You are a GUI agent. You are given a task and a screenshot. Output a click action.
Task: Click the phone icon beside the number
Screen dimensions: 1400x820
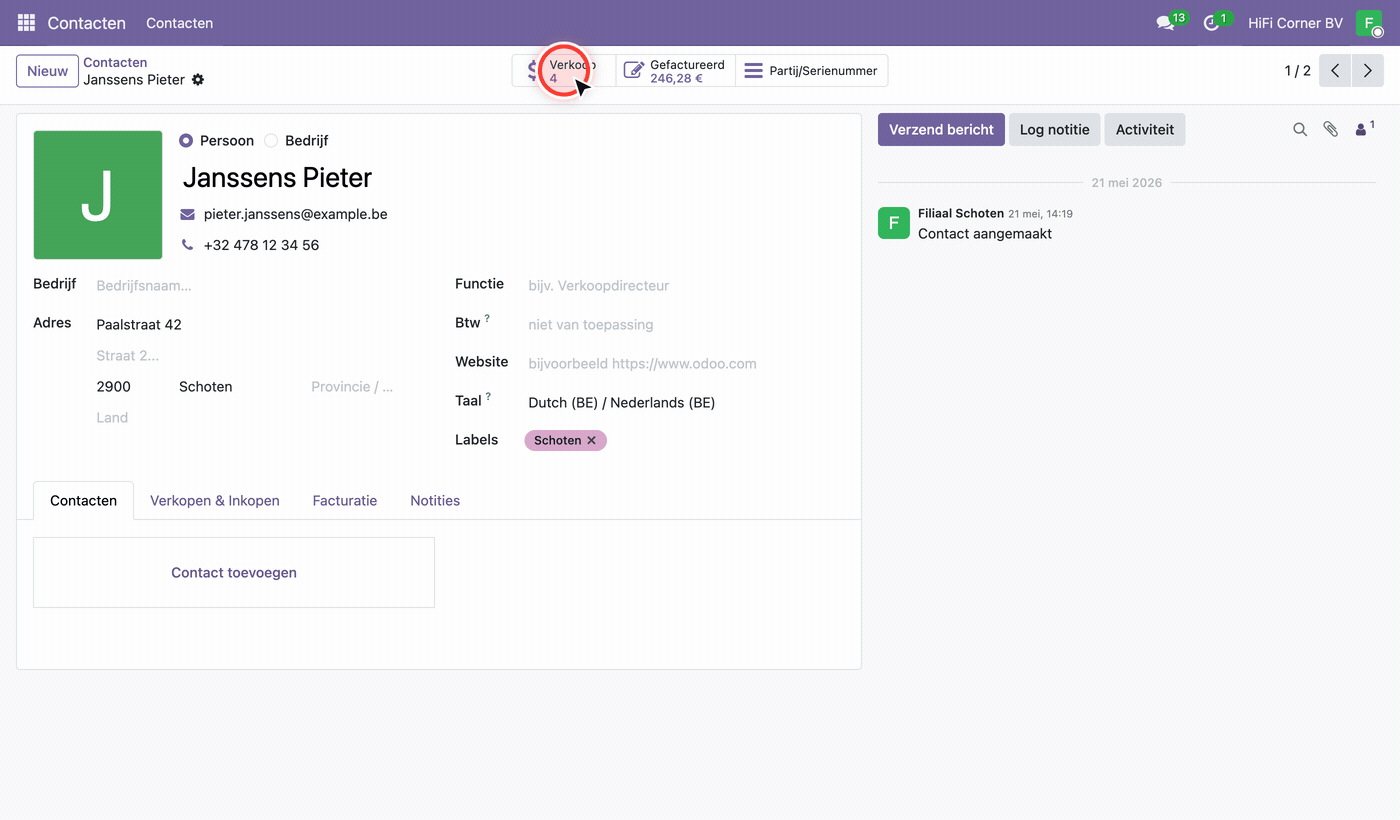pyautogui.click(x=187, y=245)
